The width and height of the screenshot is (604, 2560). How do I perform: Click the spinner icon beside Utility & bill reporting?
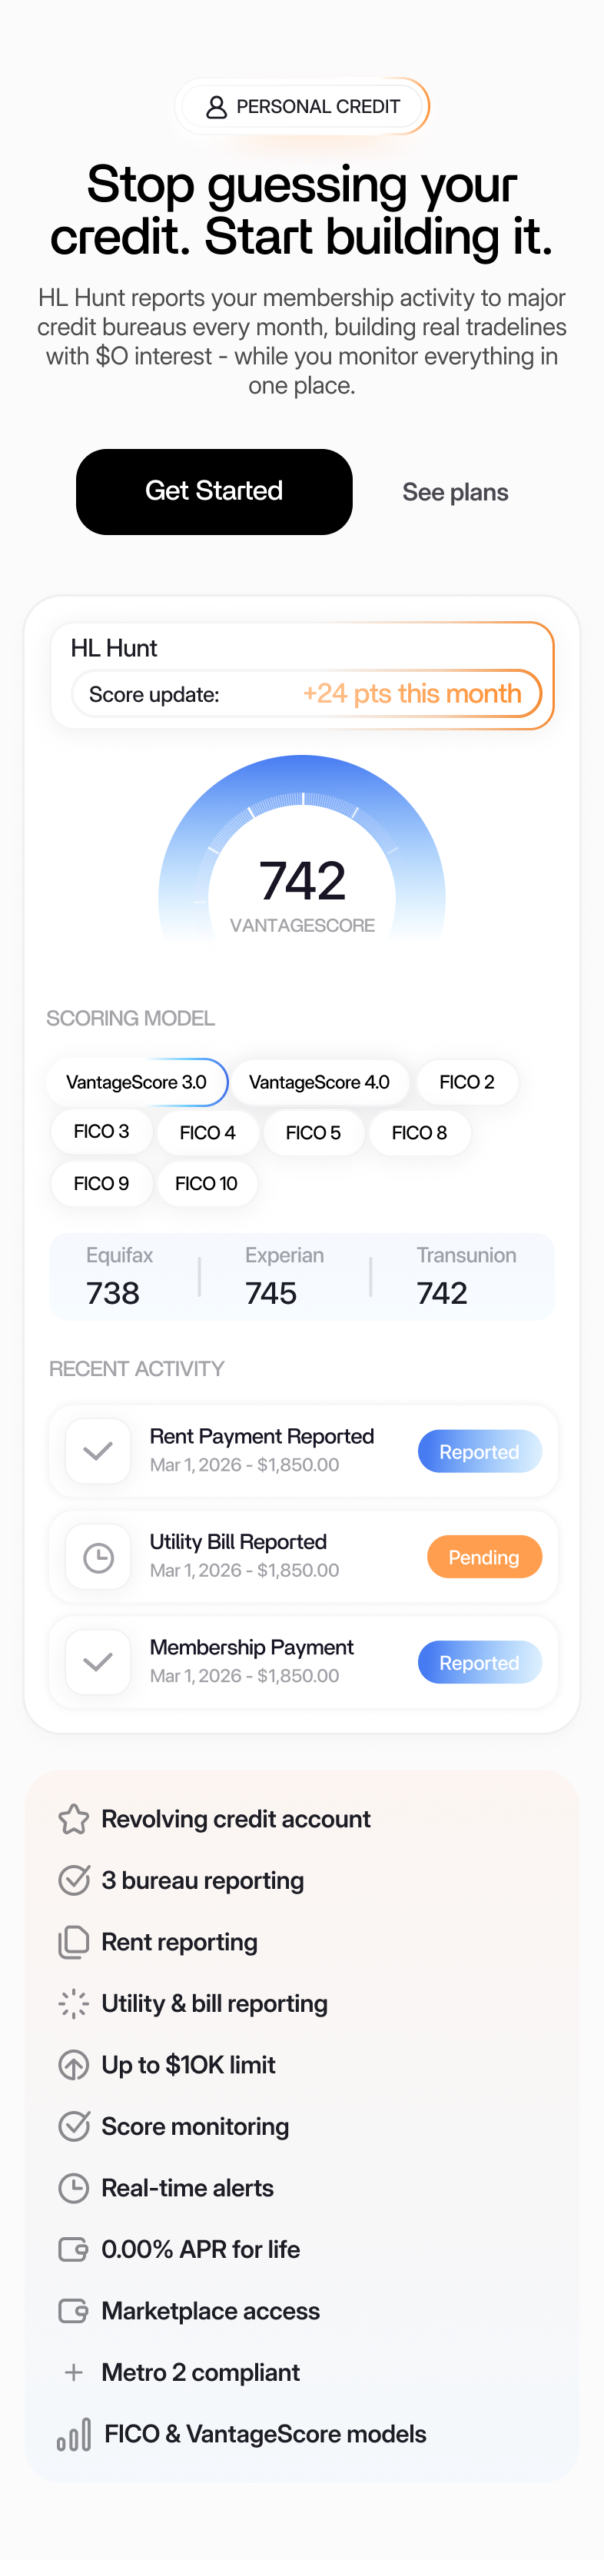(x=74, y=2003)
